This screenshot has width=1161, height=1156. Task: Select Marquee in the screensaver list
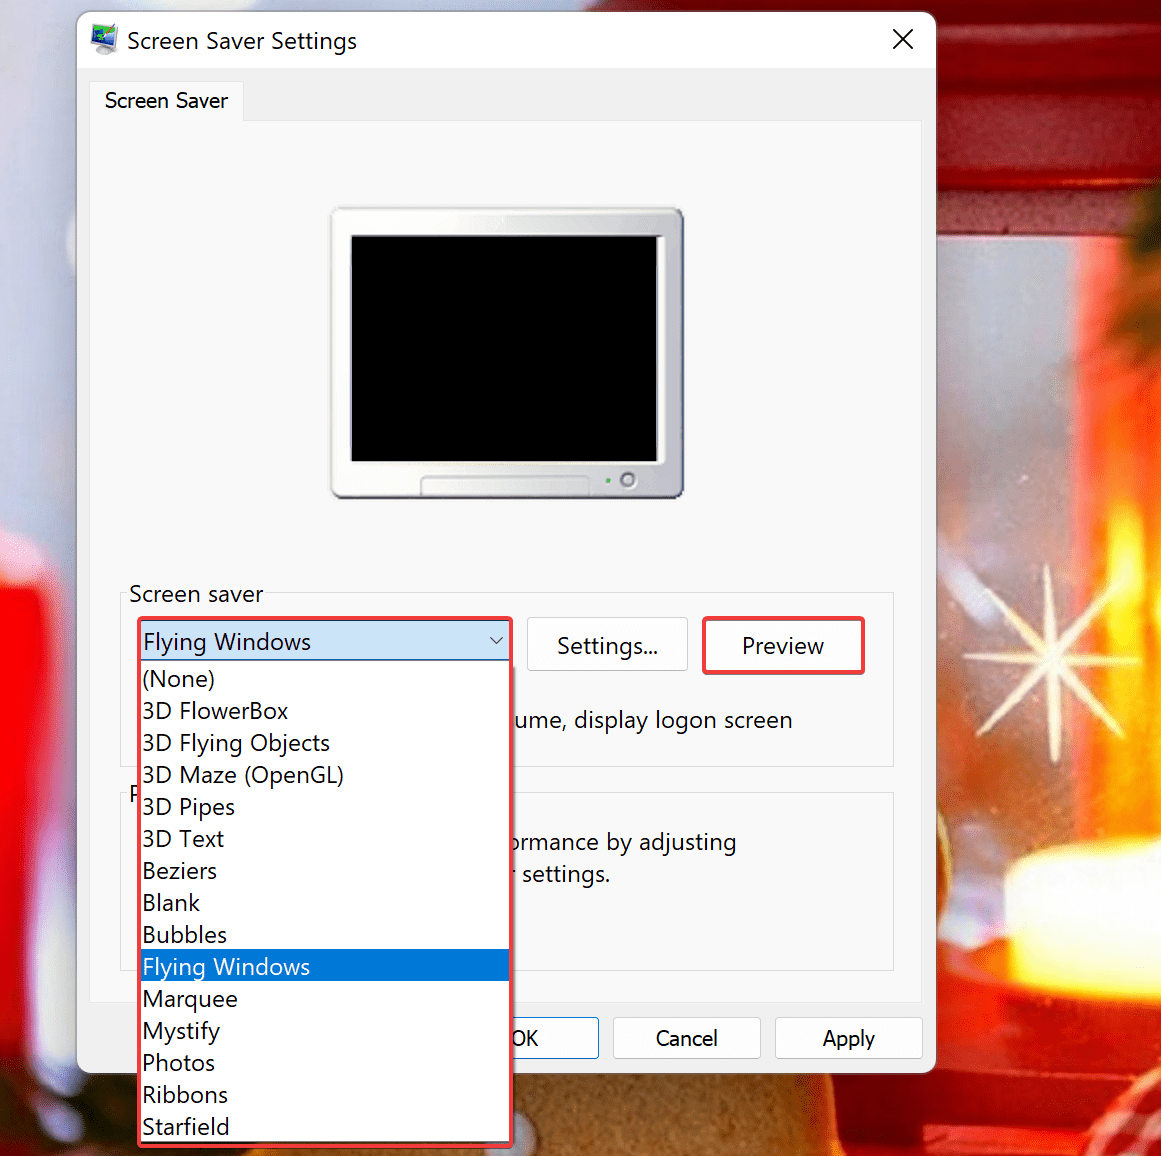(x=190, y=998)
